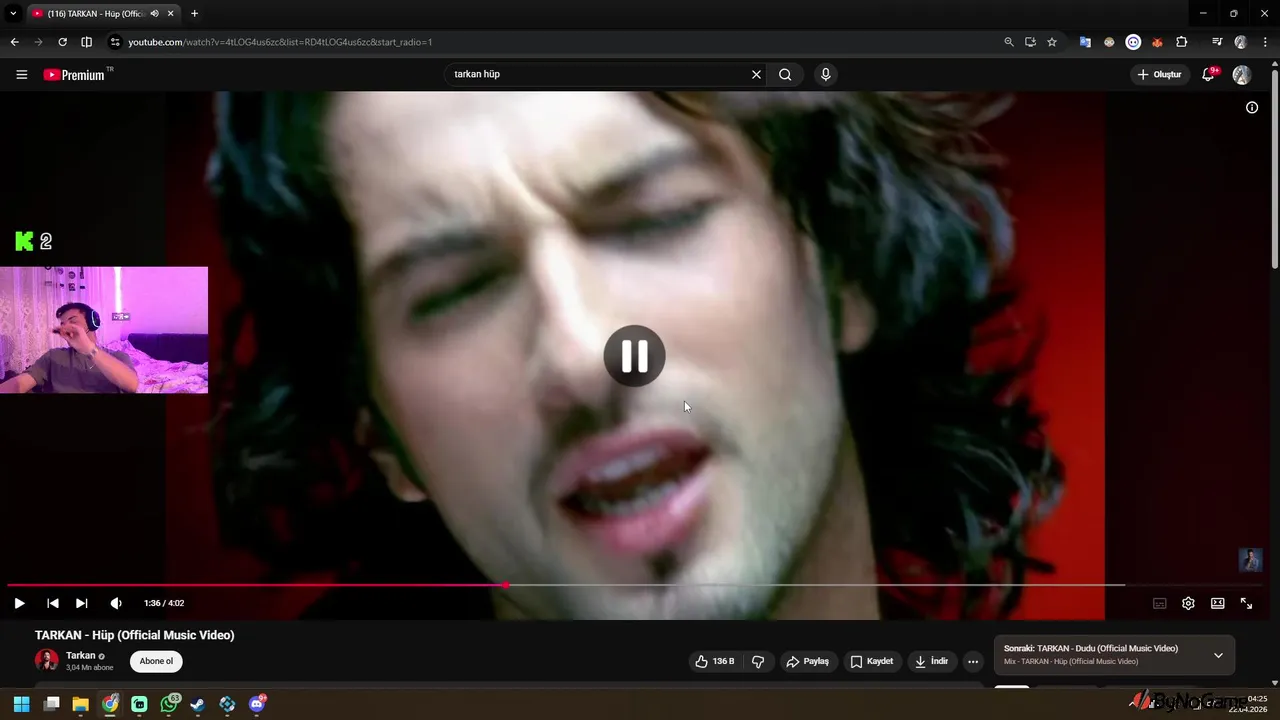Dislike the video

pyautogui.click(x=758, y=661)
